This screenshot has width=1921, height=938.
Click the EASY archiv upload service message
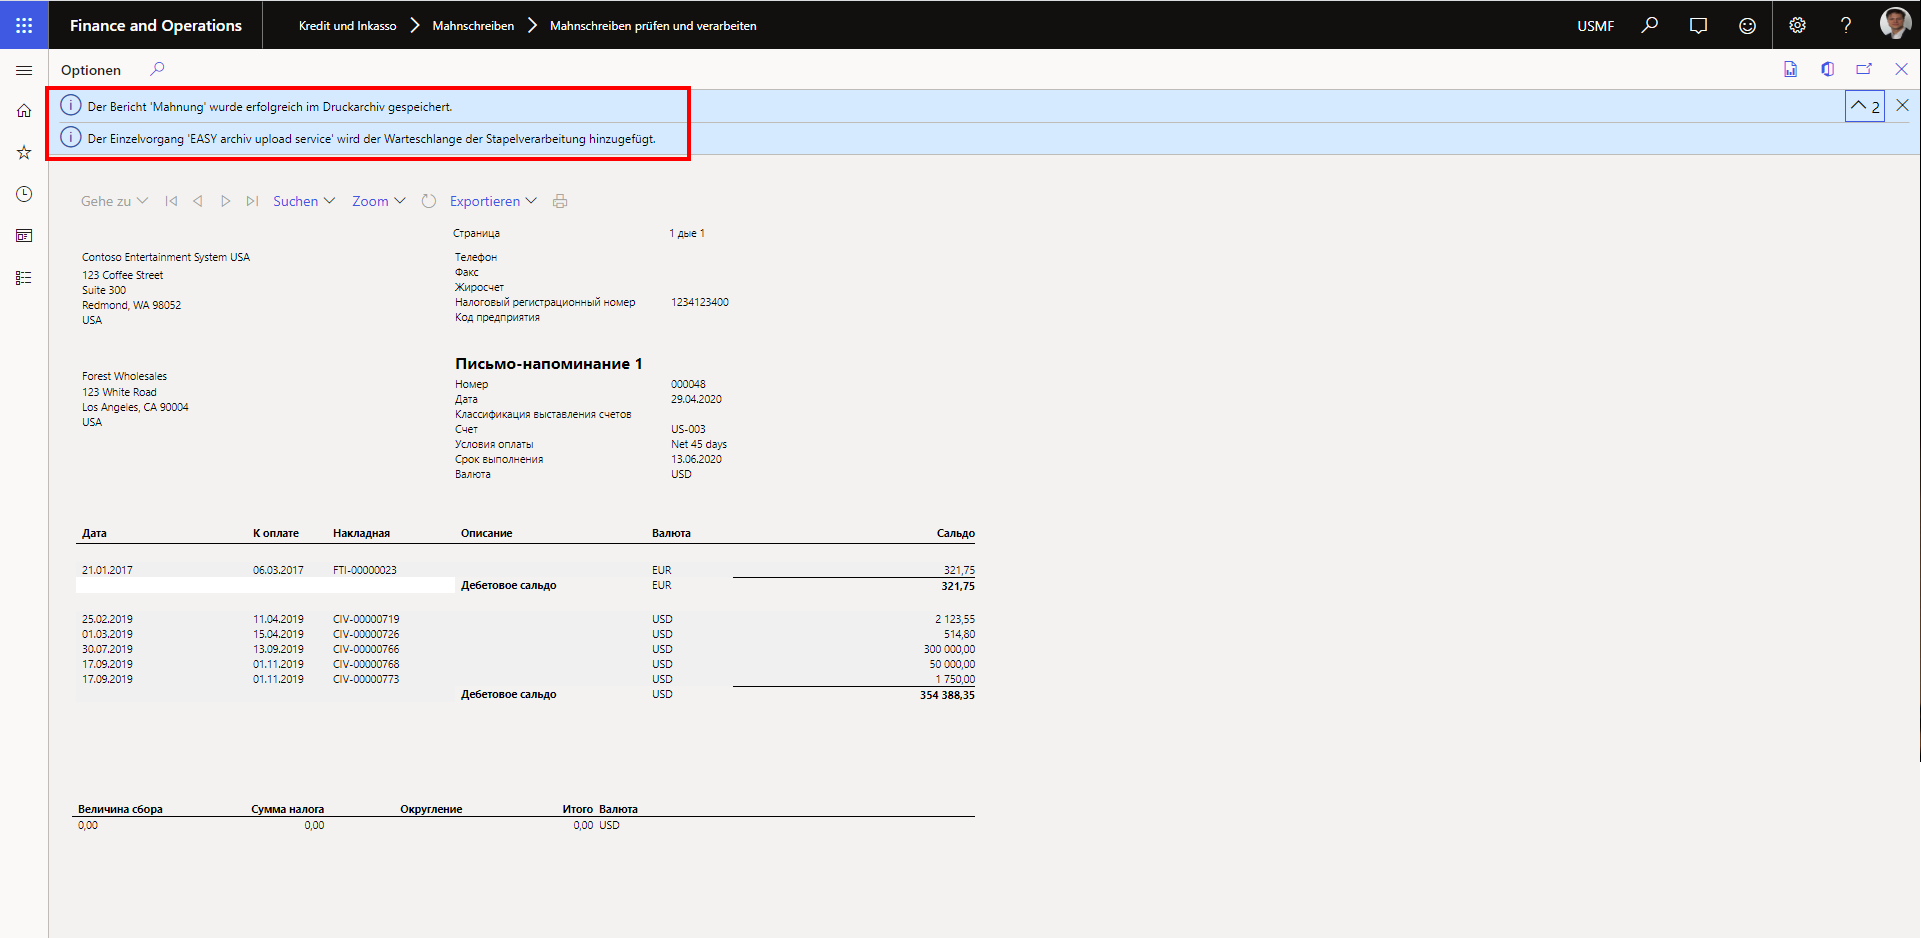click(372, 138)
